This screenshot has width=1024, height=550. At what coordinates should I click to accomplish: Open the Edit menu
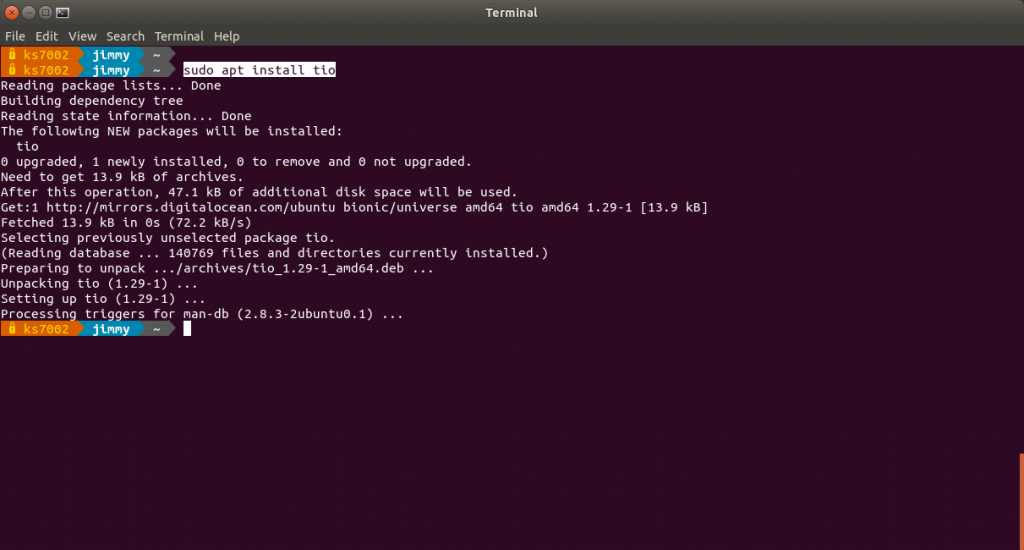(x=46, y=36)
